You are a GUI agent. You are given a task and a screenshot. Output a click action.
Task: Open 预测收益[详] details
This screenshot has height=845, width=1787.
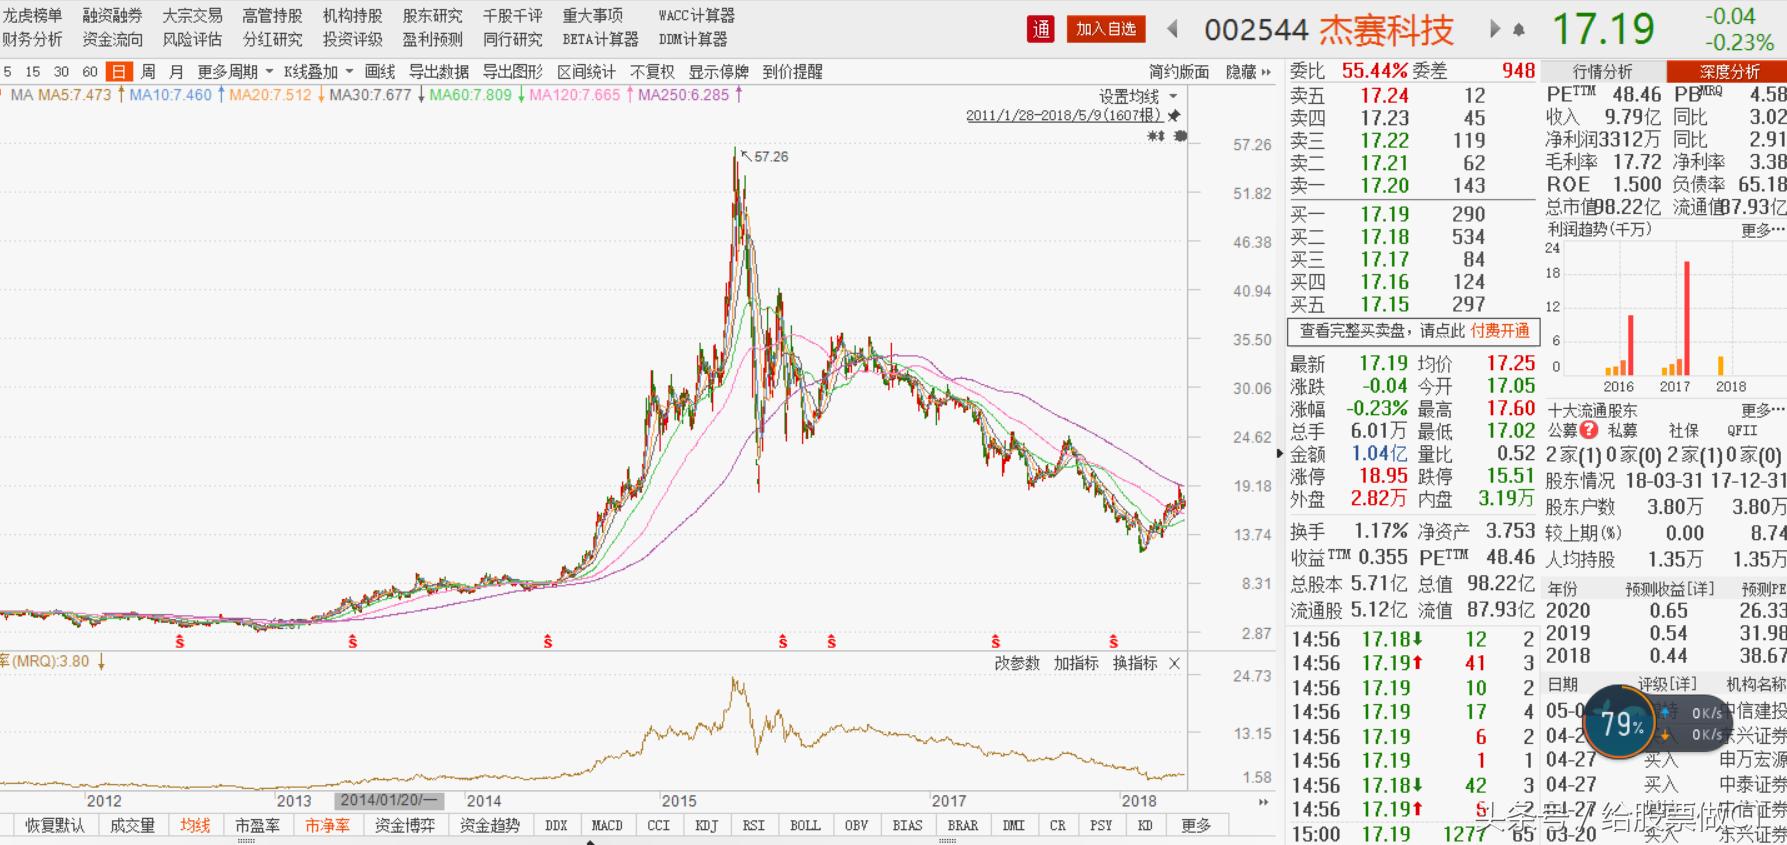pos(1669,589)
